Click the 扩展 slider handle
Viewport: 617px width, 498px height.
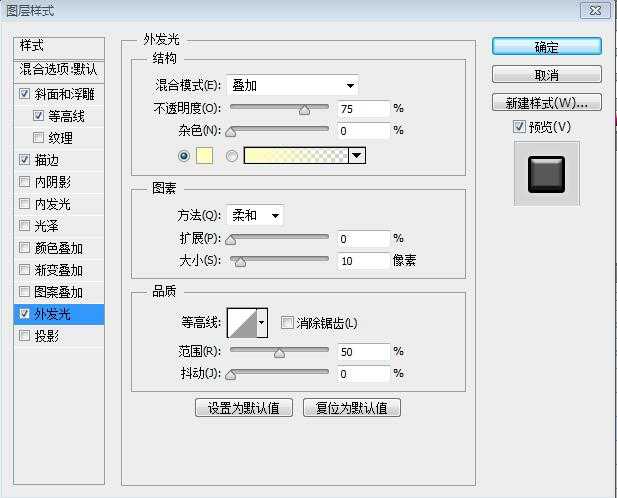(231, 240)
